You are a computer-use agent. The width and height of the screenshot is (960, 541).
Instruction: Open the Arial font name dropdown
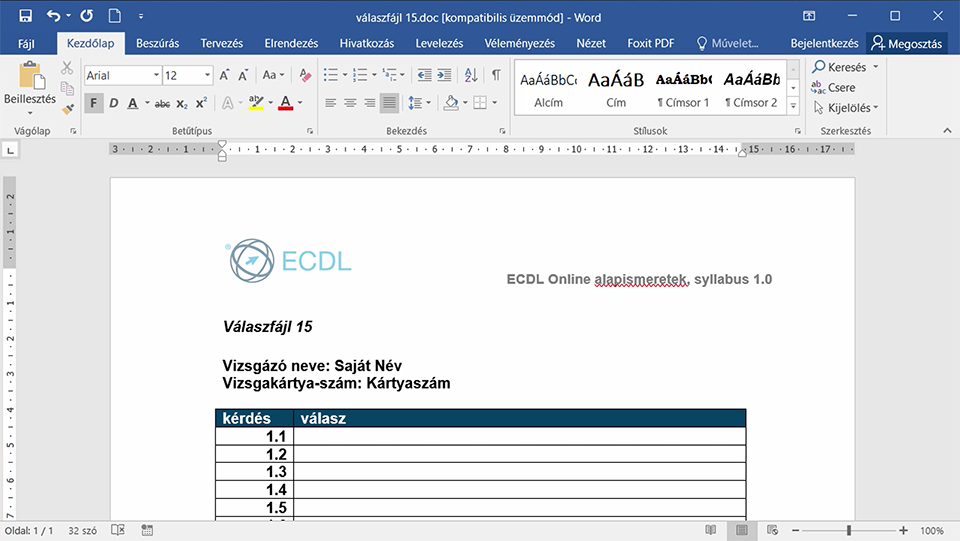point(156,75)
